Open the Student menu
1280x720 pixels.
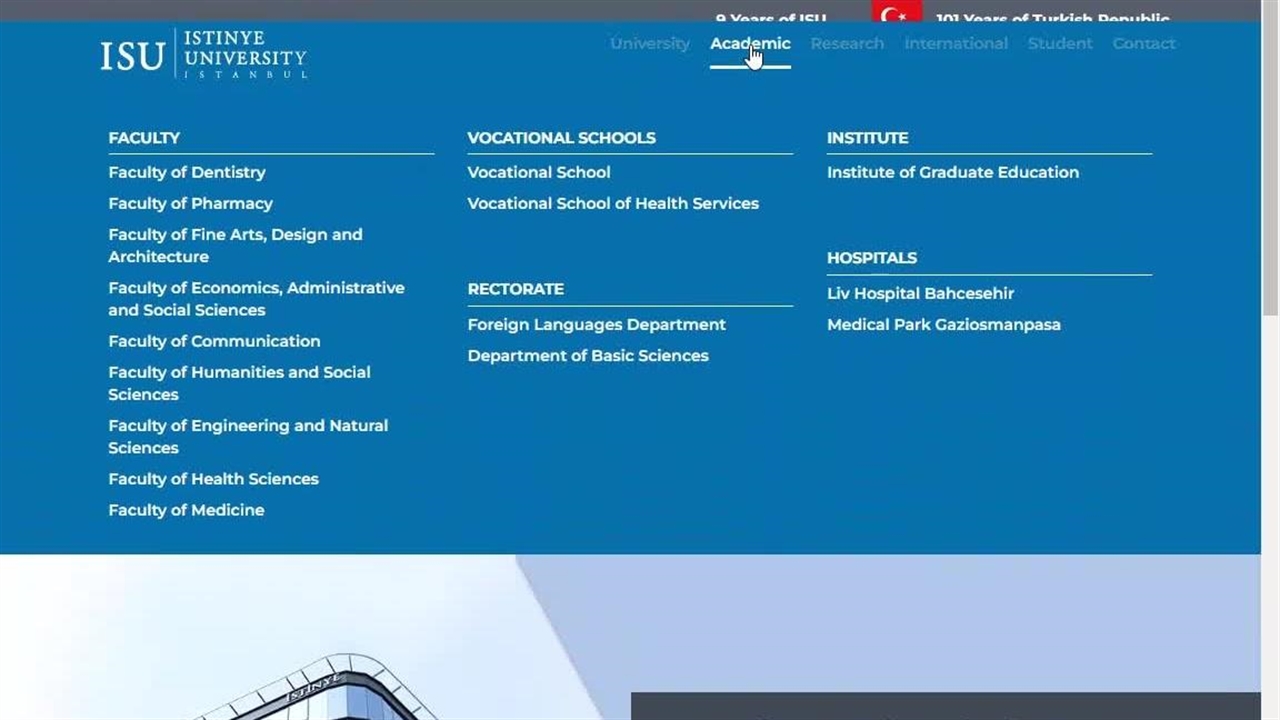pyautogui.click(x=1059, y=44)
